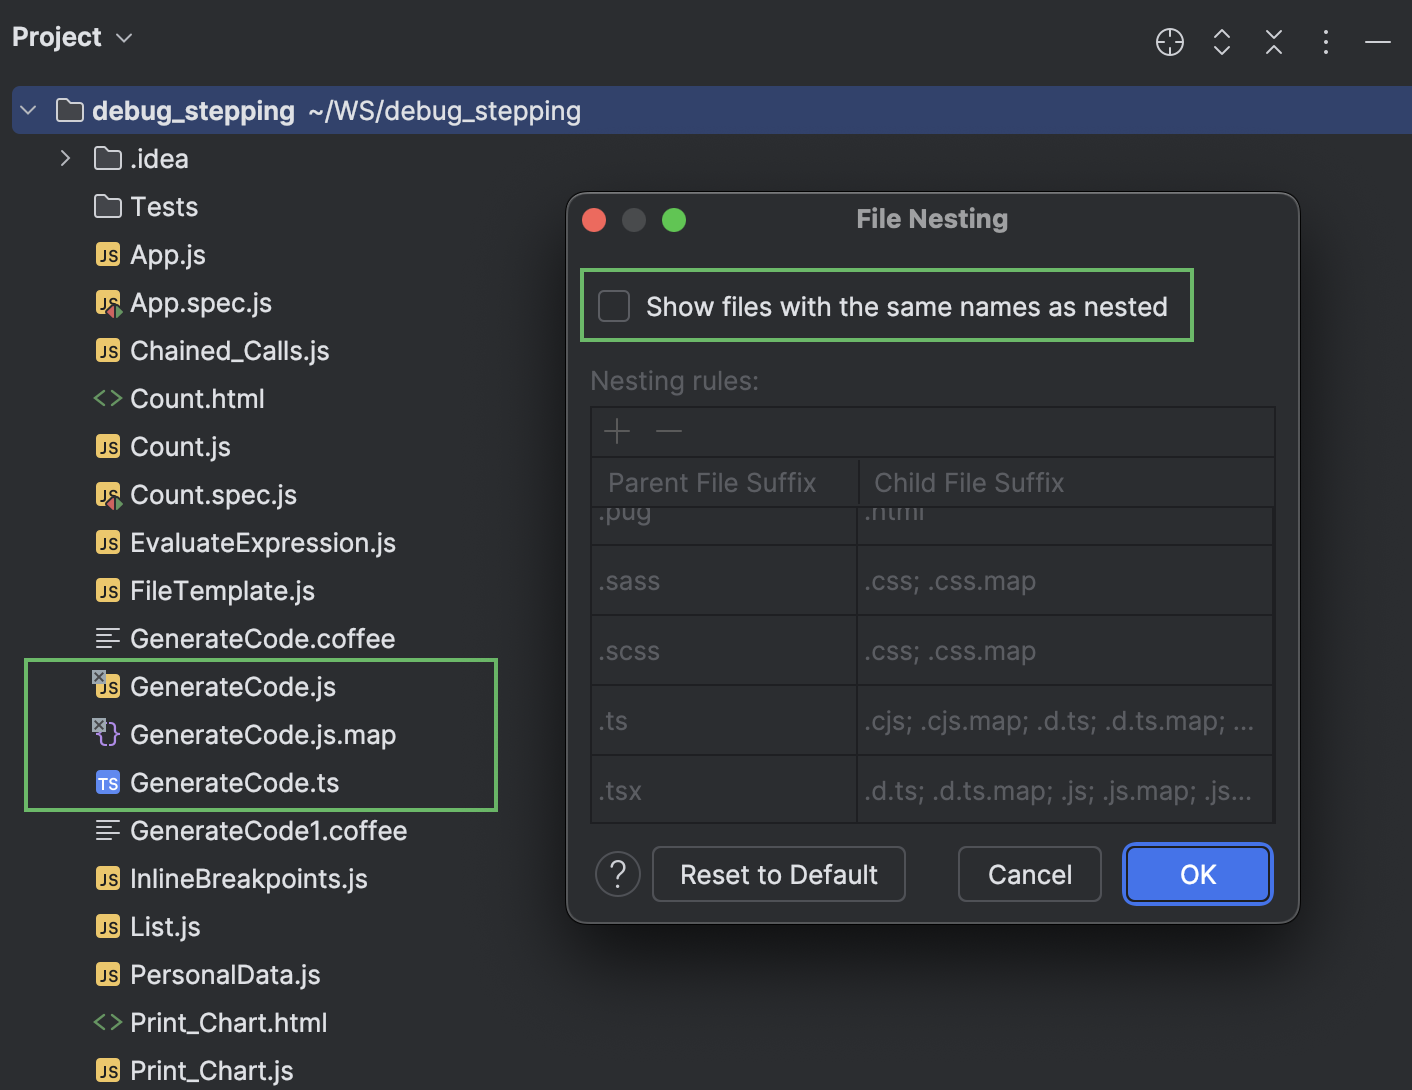The image size is (1412, 1090).
Task: Click the test file icon beside Count.spec.js
Action: [x=108, y=494]
